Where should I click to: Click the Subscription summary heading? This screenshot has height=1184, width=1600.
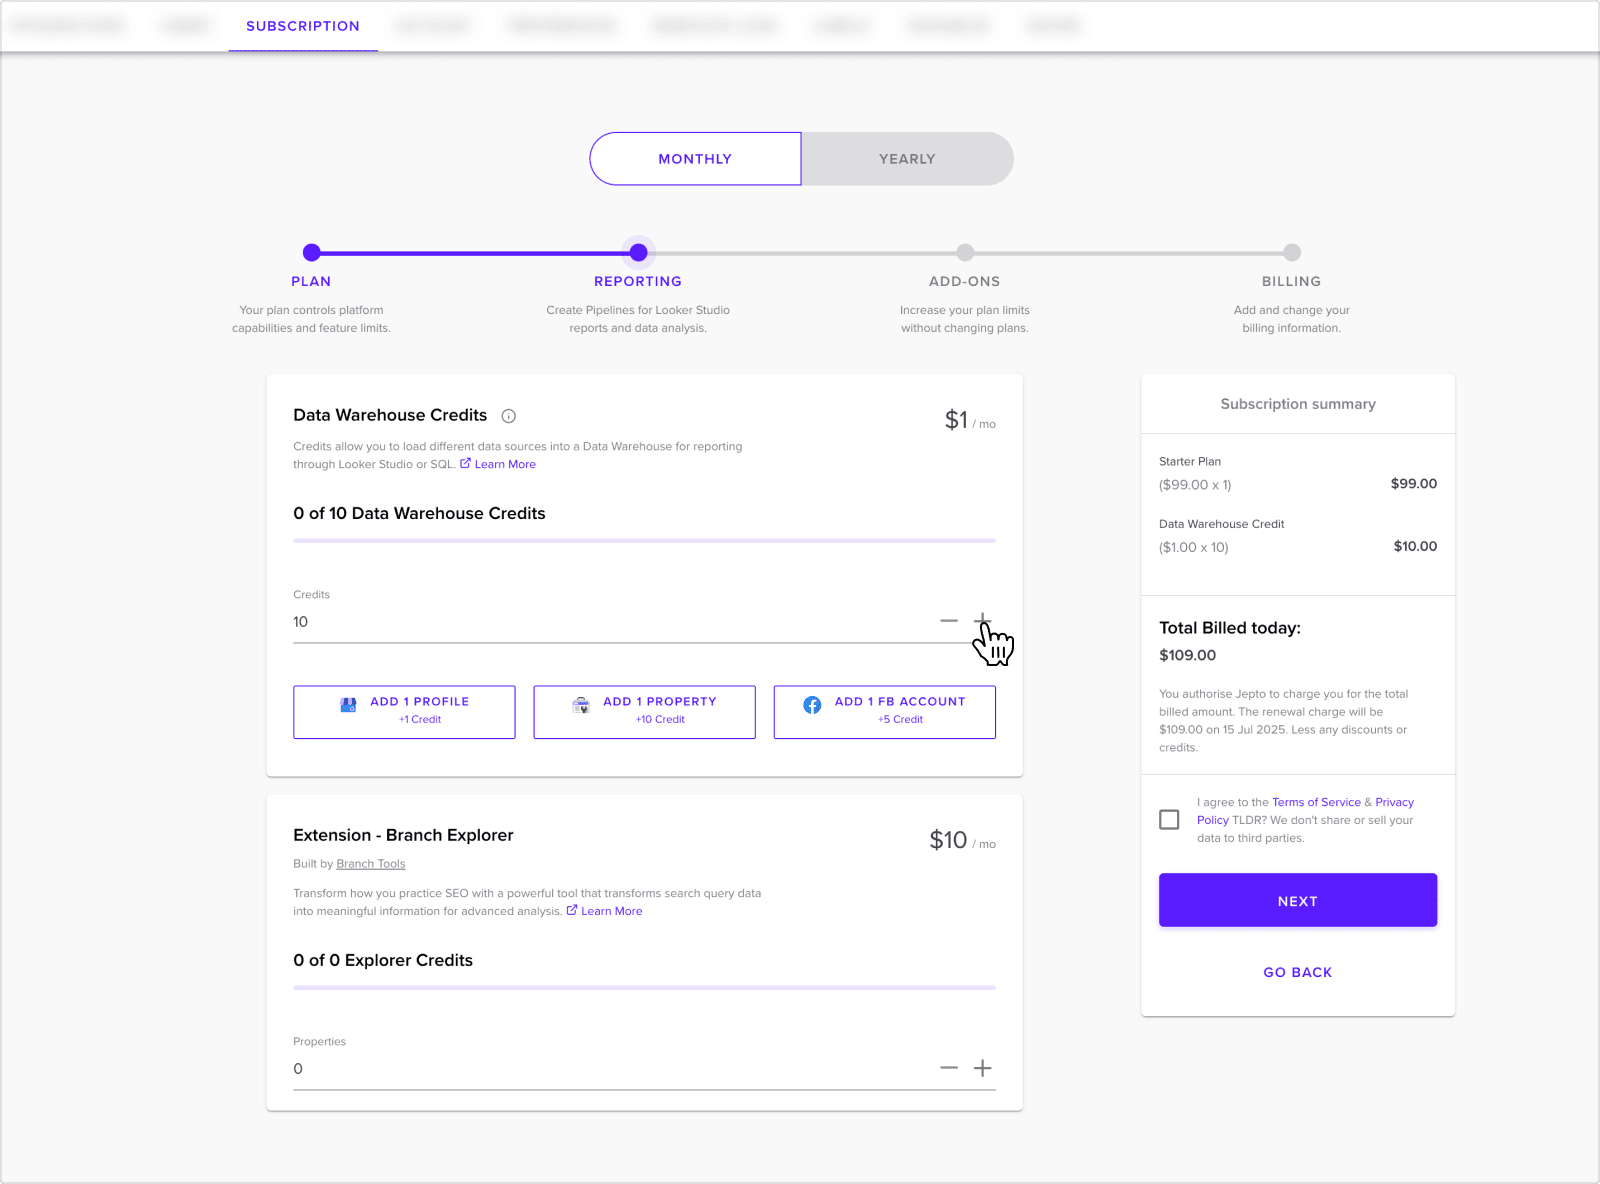(1298, 404)
